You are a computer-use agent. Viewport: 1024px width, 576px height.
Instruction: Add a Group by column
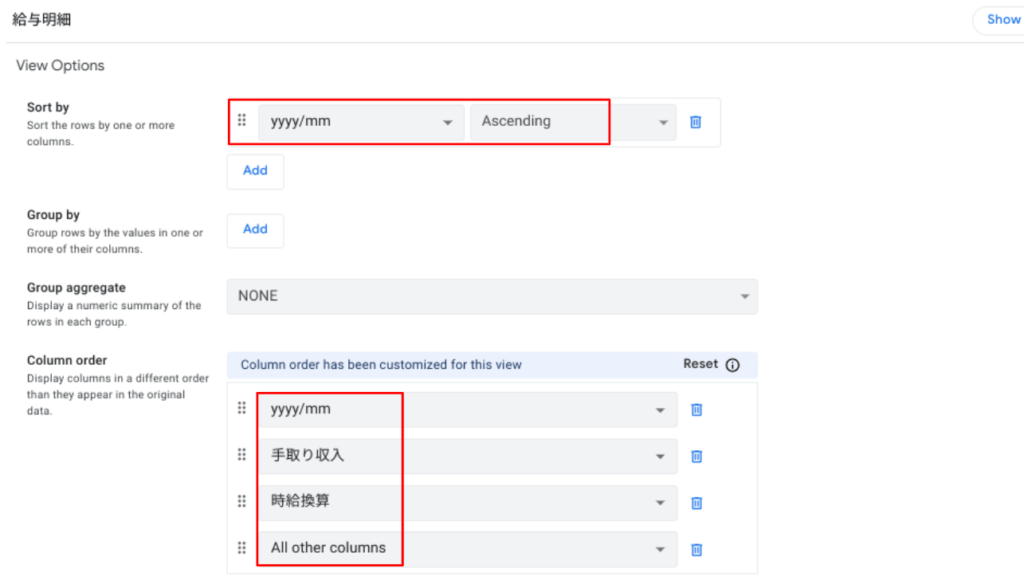(255, 230)
